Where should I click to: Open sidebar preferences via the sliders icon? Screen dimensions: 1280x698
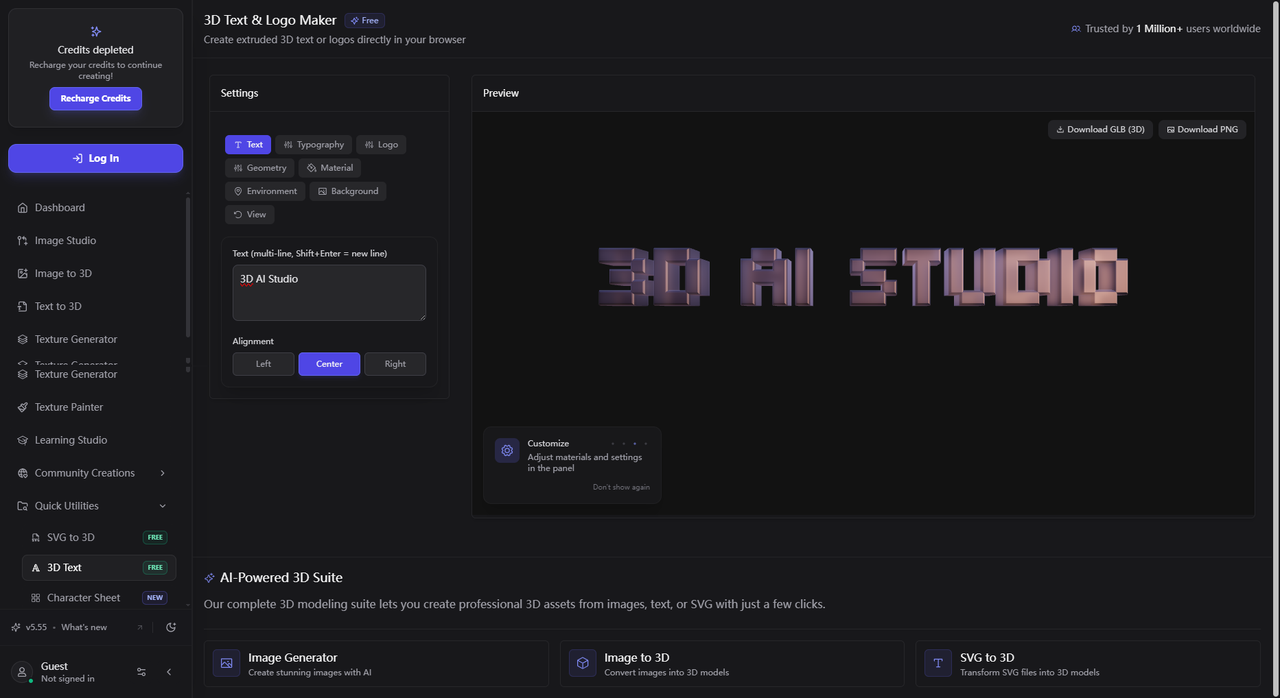(141, 672)
